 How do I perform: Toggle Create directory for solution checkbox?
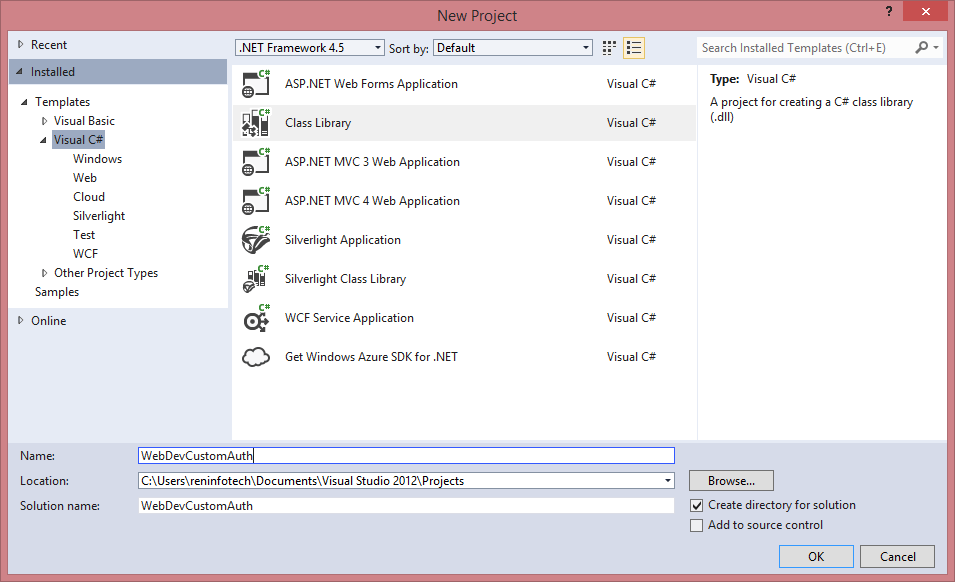coord(696,505)
